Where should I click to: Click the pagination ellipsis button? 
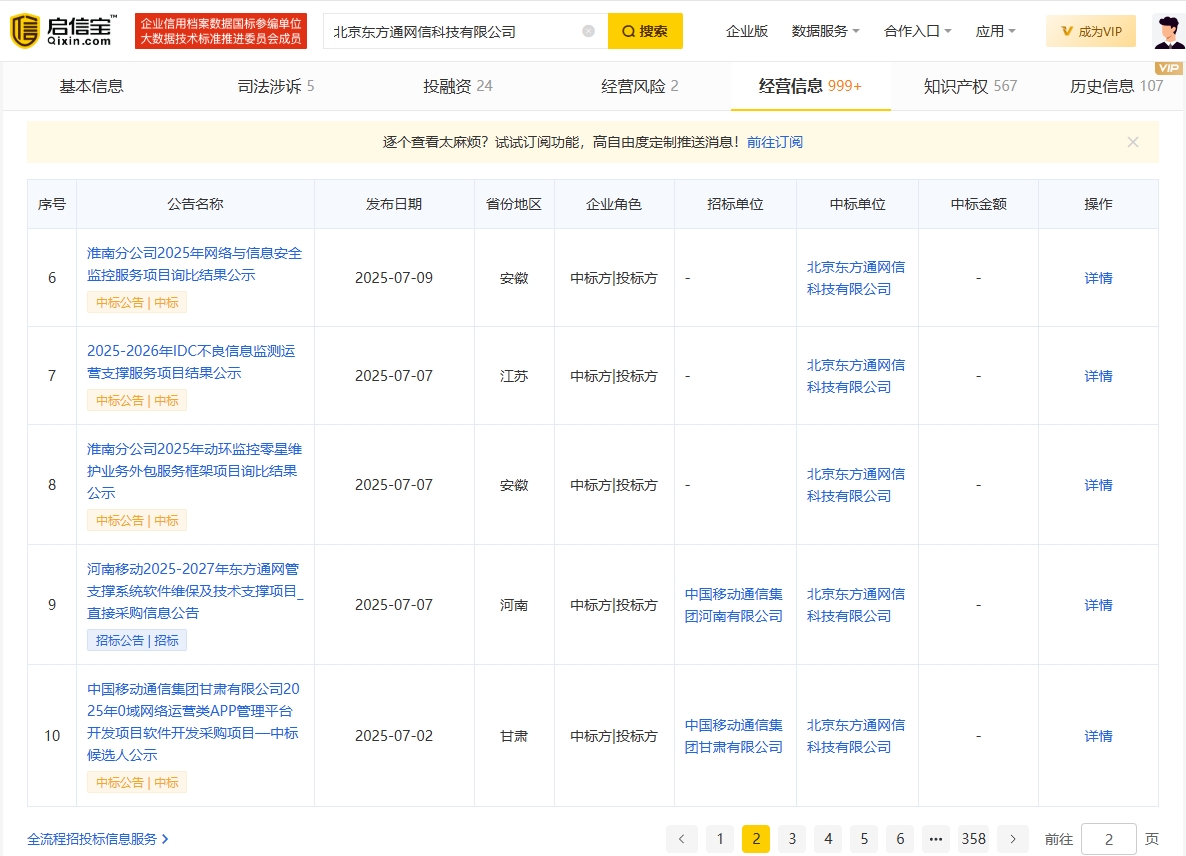[x=936, y=839]
